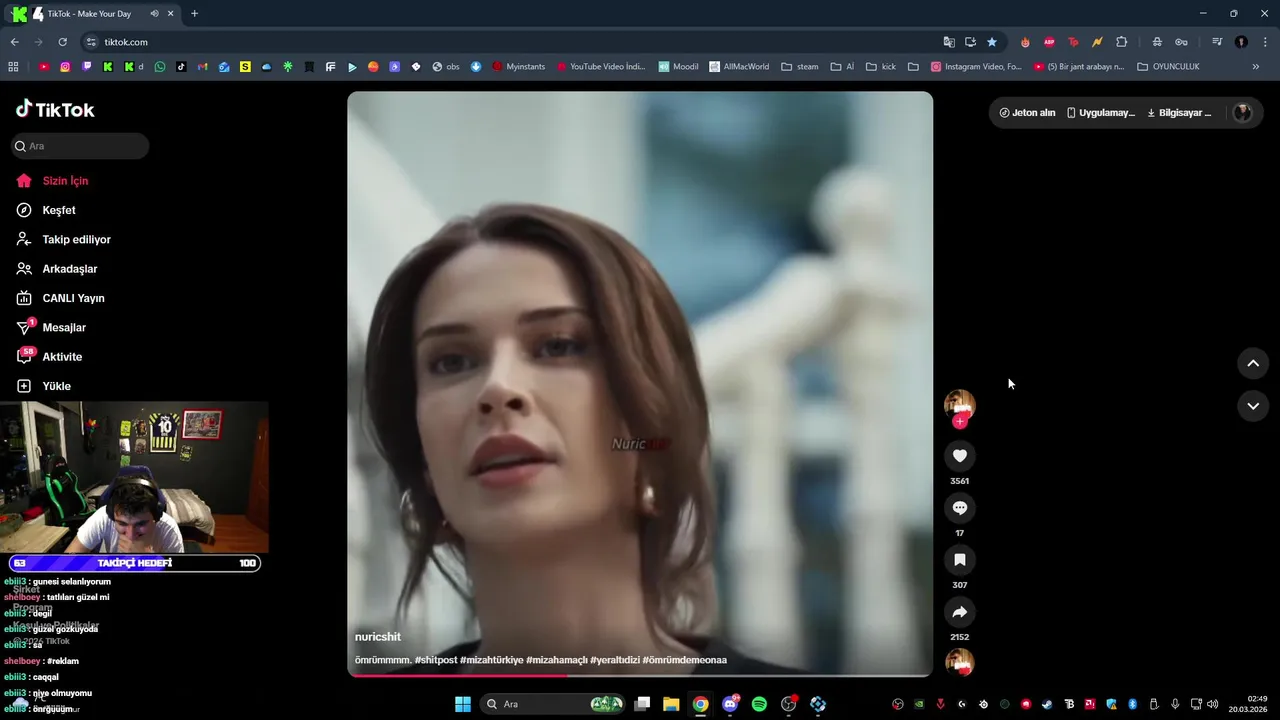Open the Windows Start menu
The image size is (1280, 720).
pyautogui.click(x=463, y=704)
